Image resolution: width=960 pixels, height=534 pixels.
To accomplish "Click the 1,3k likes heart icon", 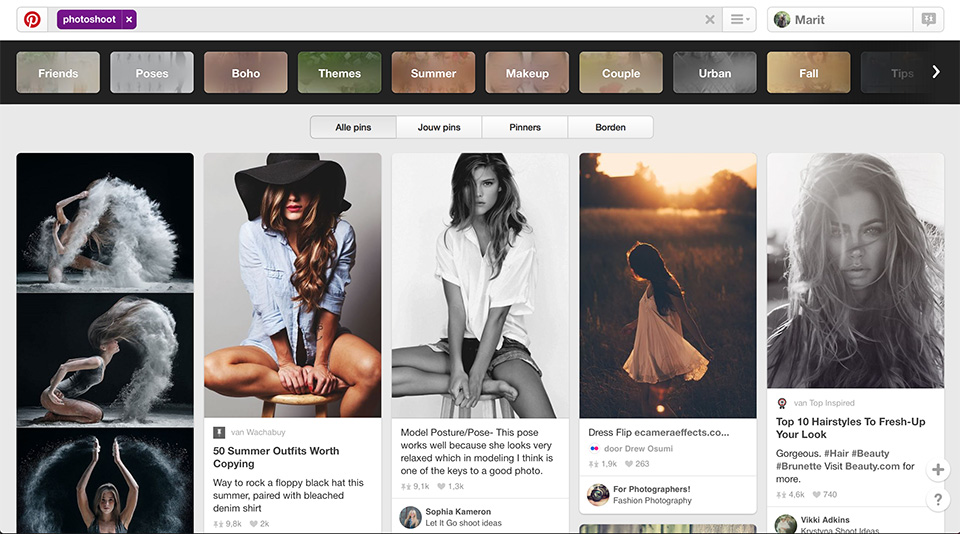I will click(x=441, y=486).
